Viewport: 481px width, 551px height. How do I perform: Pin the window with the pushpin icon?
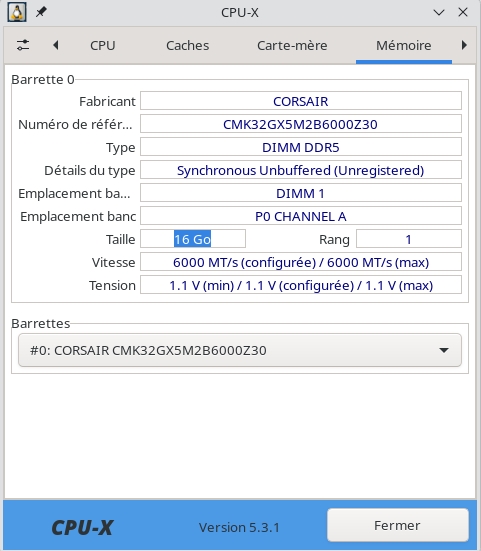click(41, 12)
